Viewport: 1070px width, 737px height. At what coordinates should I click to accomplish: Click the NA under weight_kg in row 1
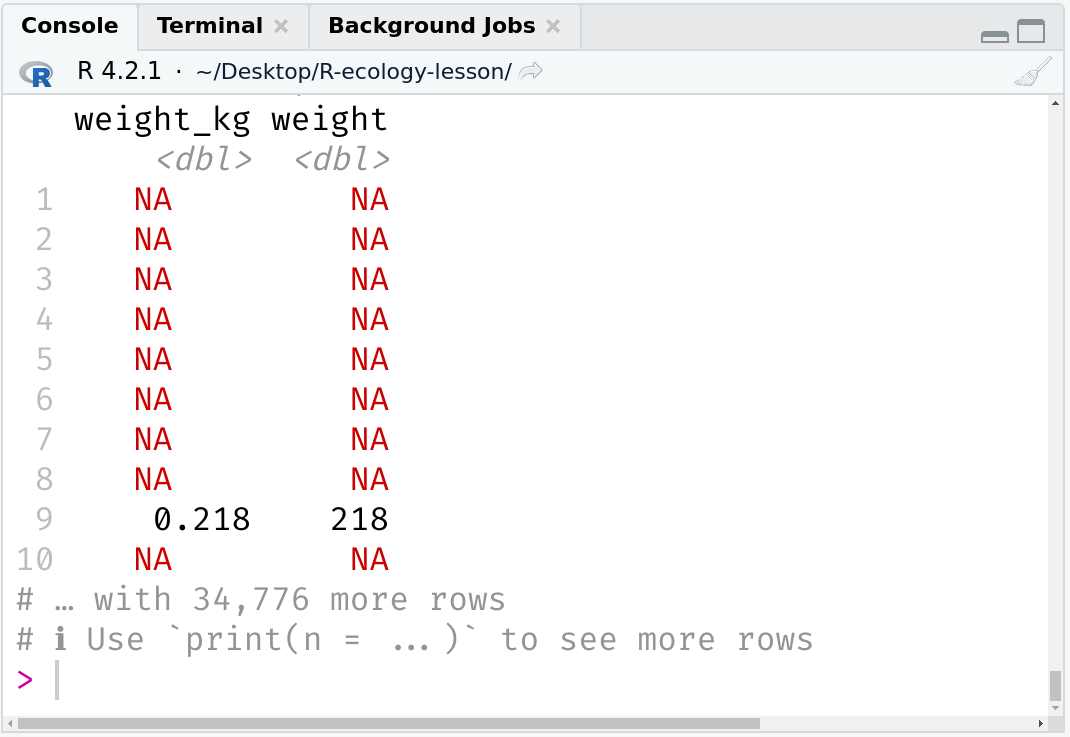pos(153,200)
